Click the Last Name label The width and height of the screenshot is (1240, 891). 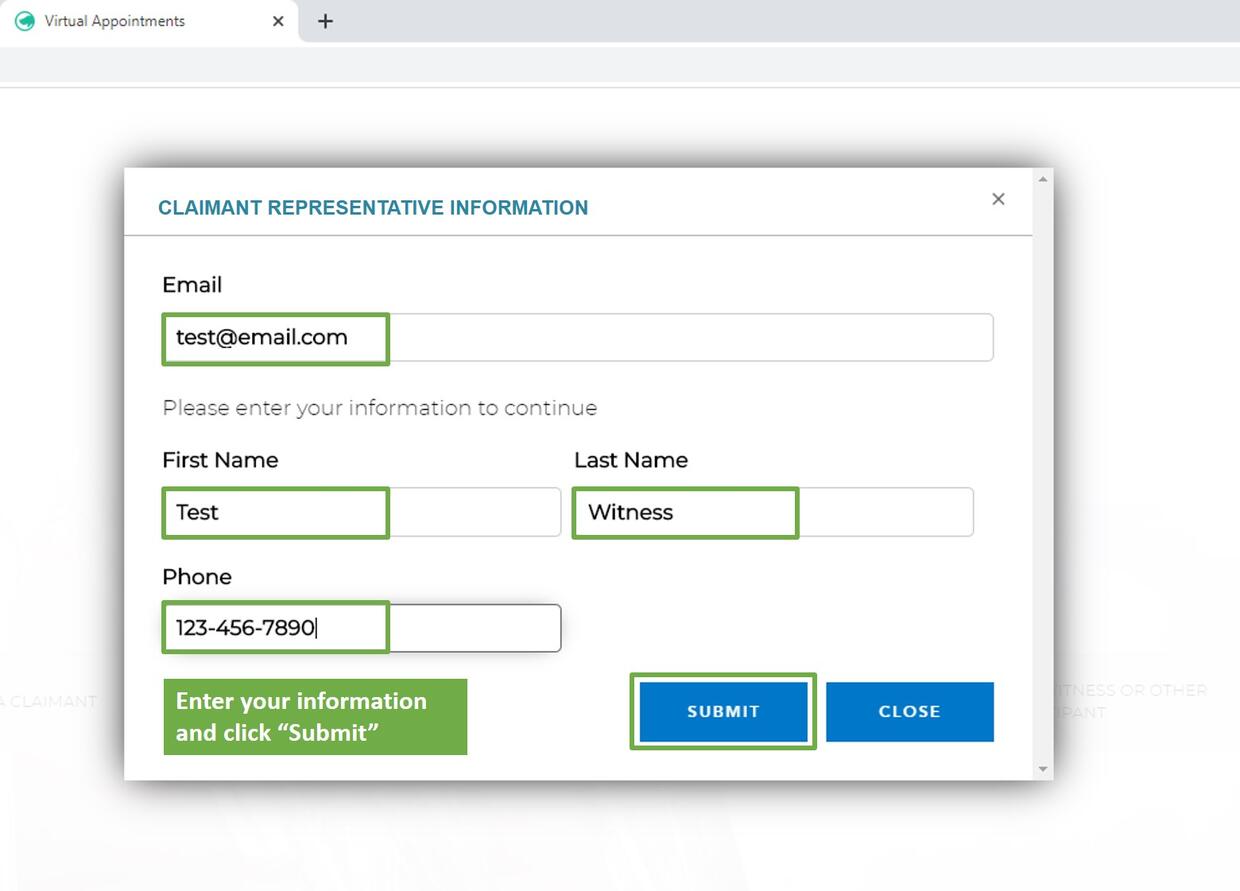pyautogui.click(x=630, y=460)
